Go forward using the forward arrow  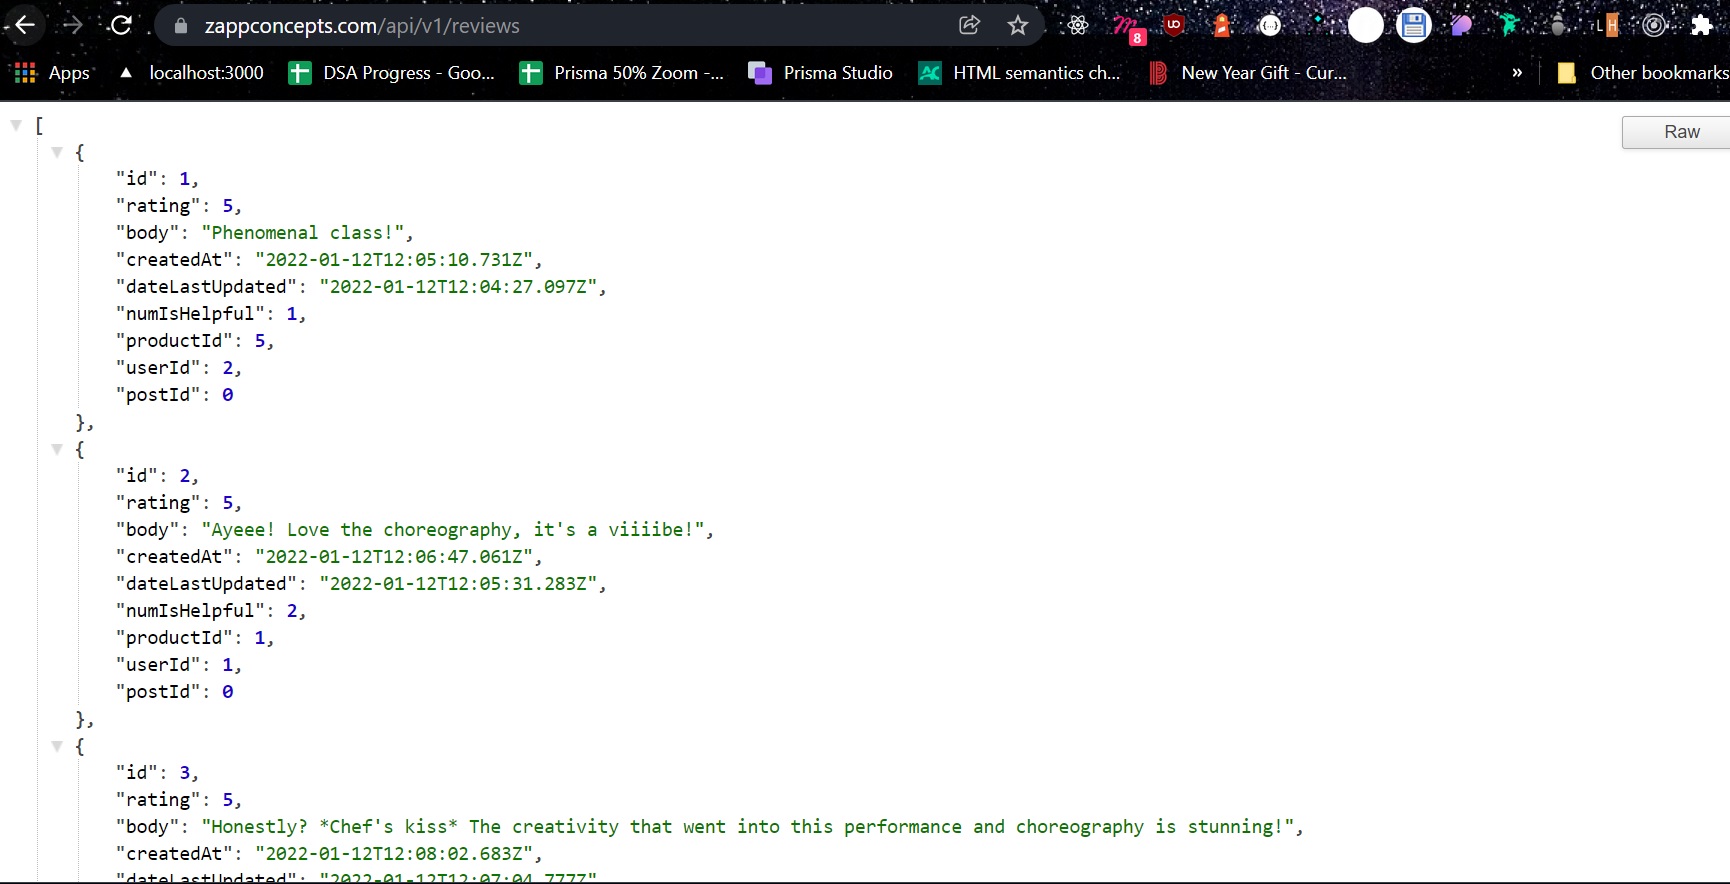coord(73,25)
